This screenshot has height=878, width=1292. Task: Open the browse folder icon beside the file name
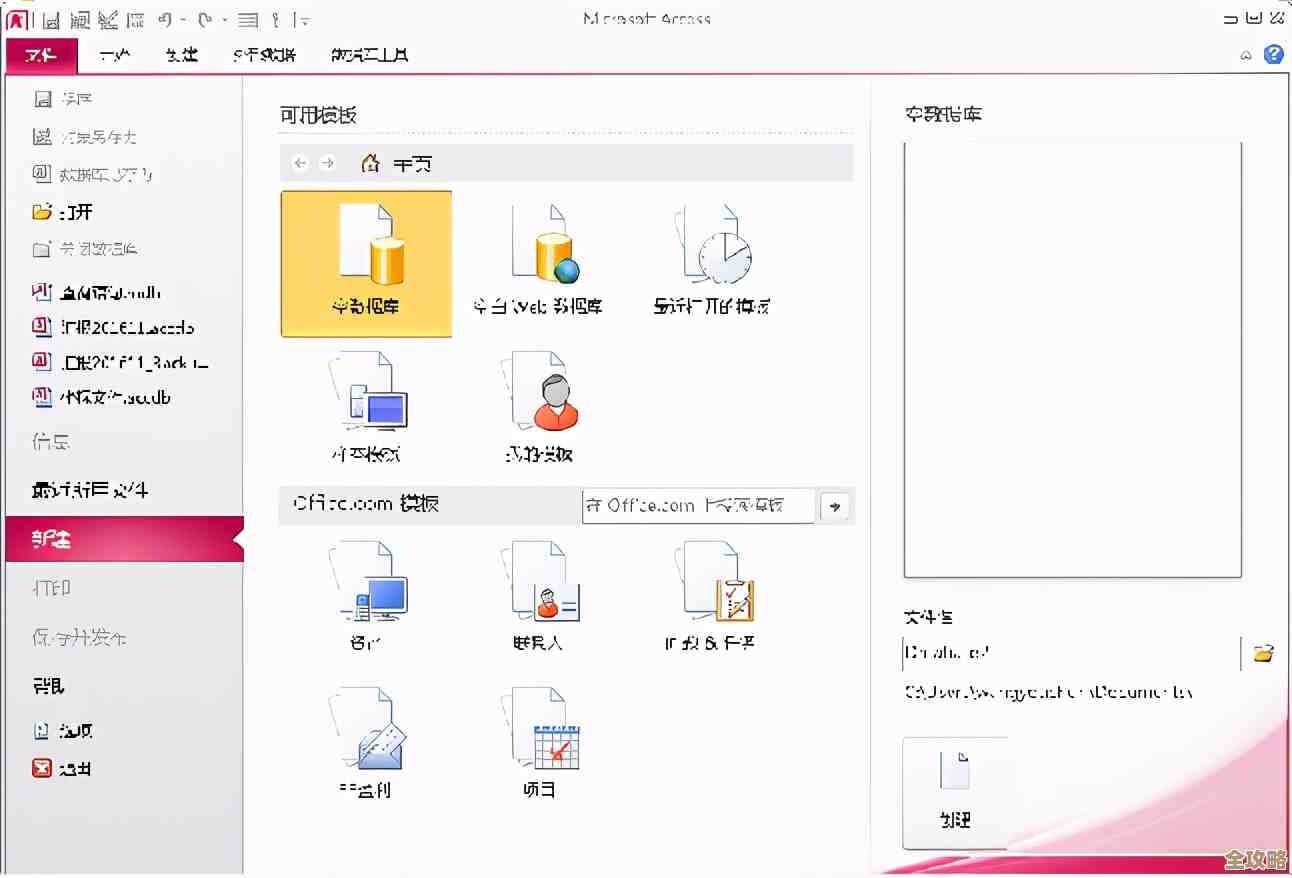click(1263, 652)
